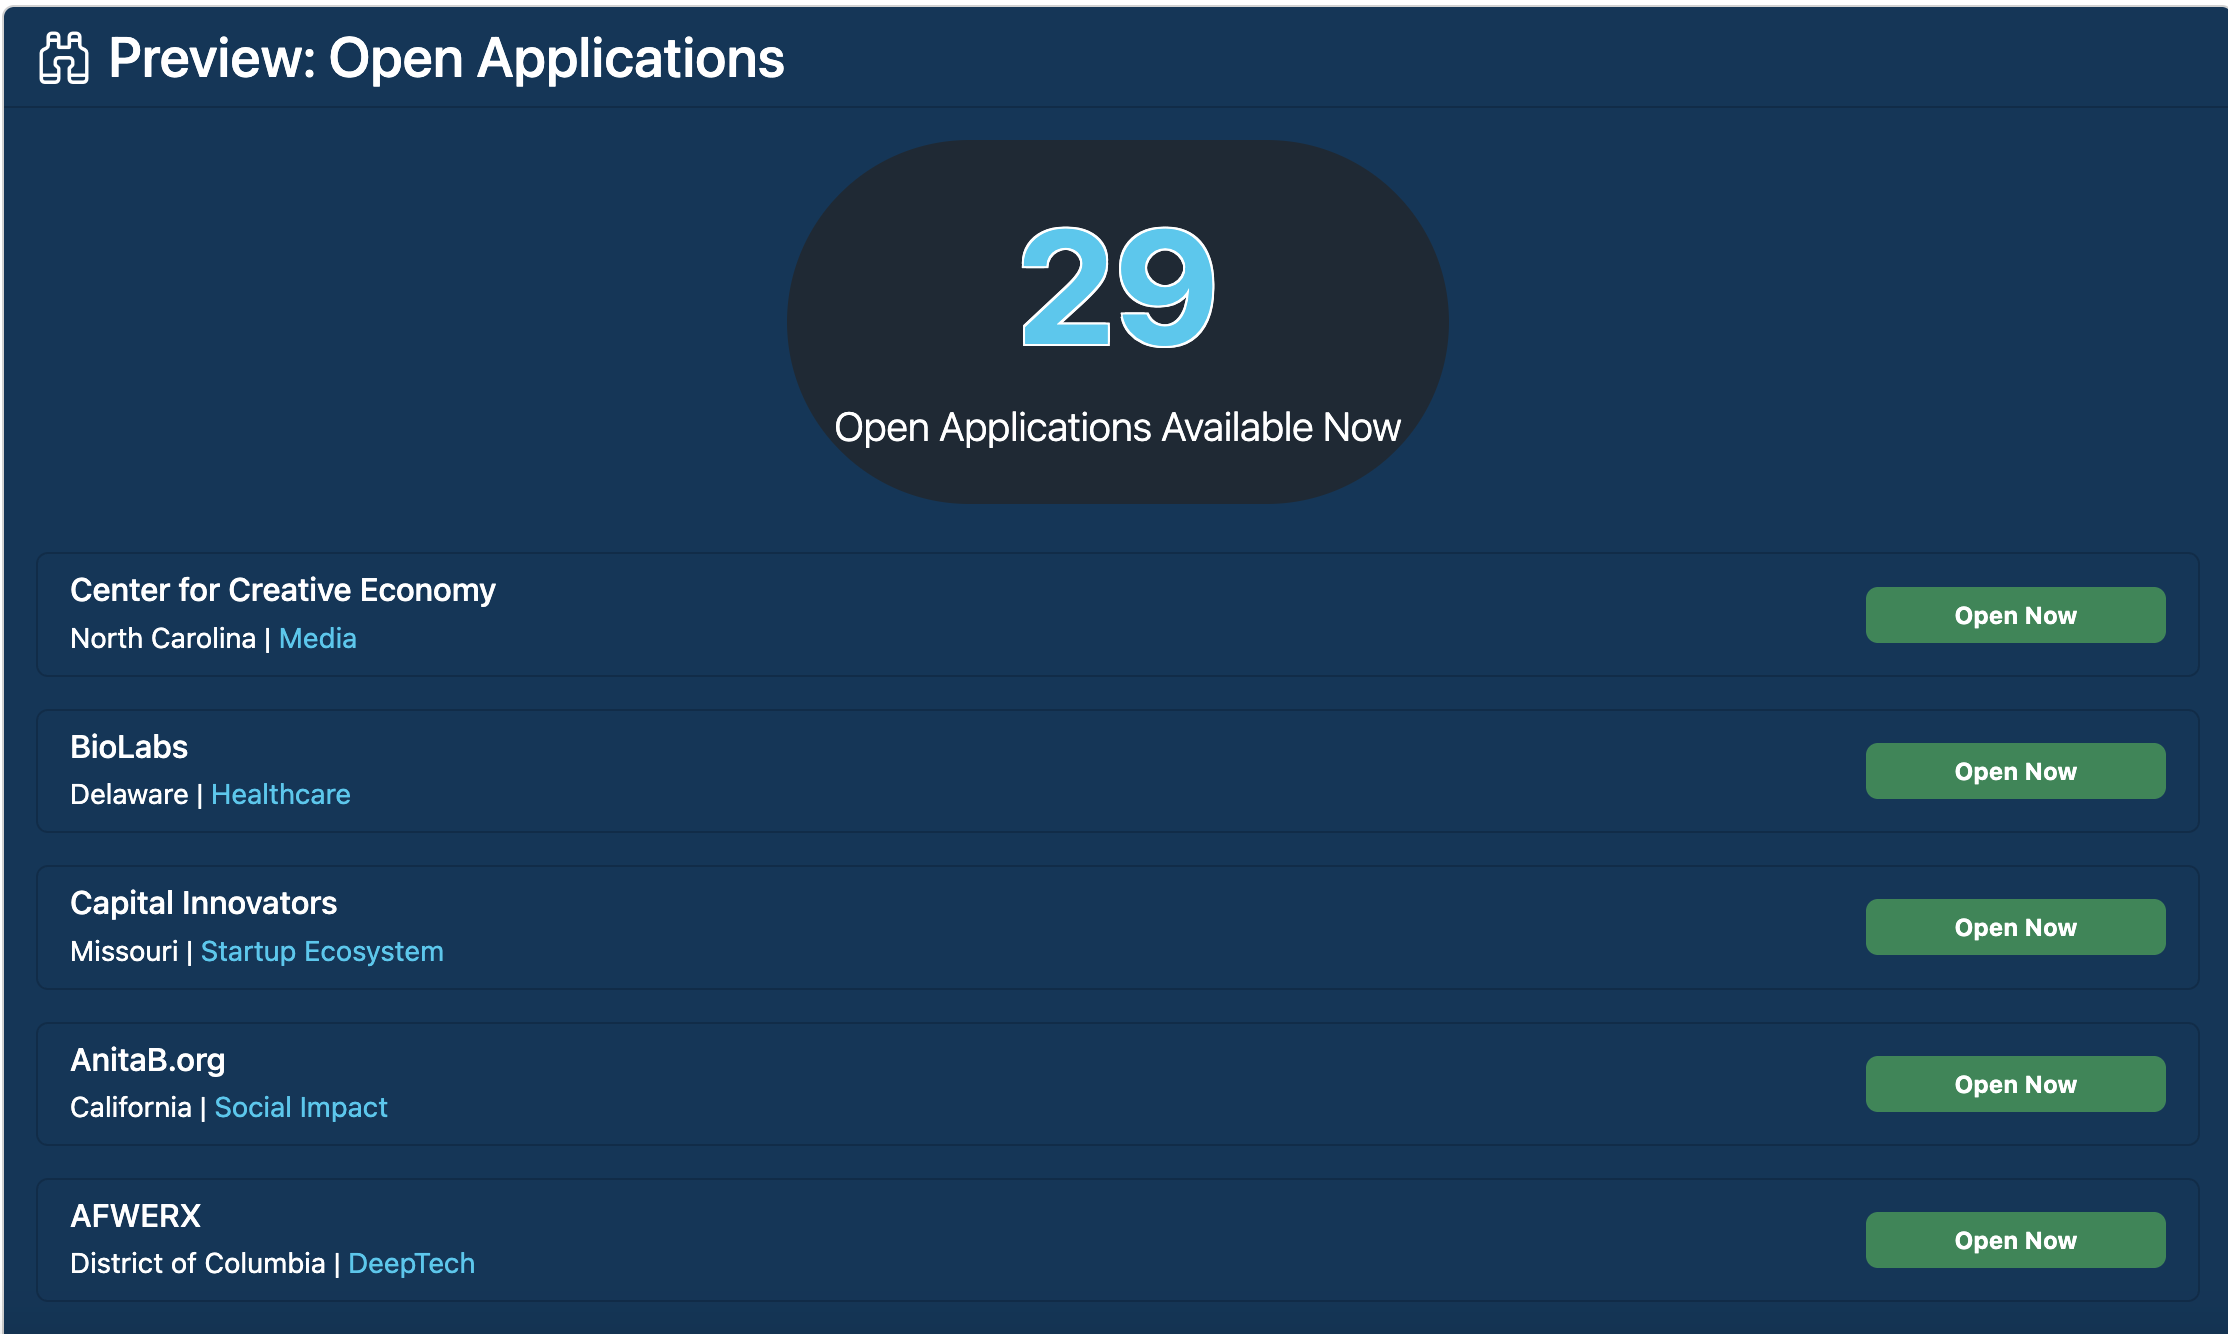Image resolution: width=2228 pixels, height=1334 pixels.
Task: Click the Preview: Open Applications heading
Action: (x=446, y=58)
